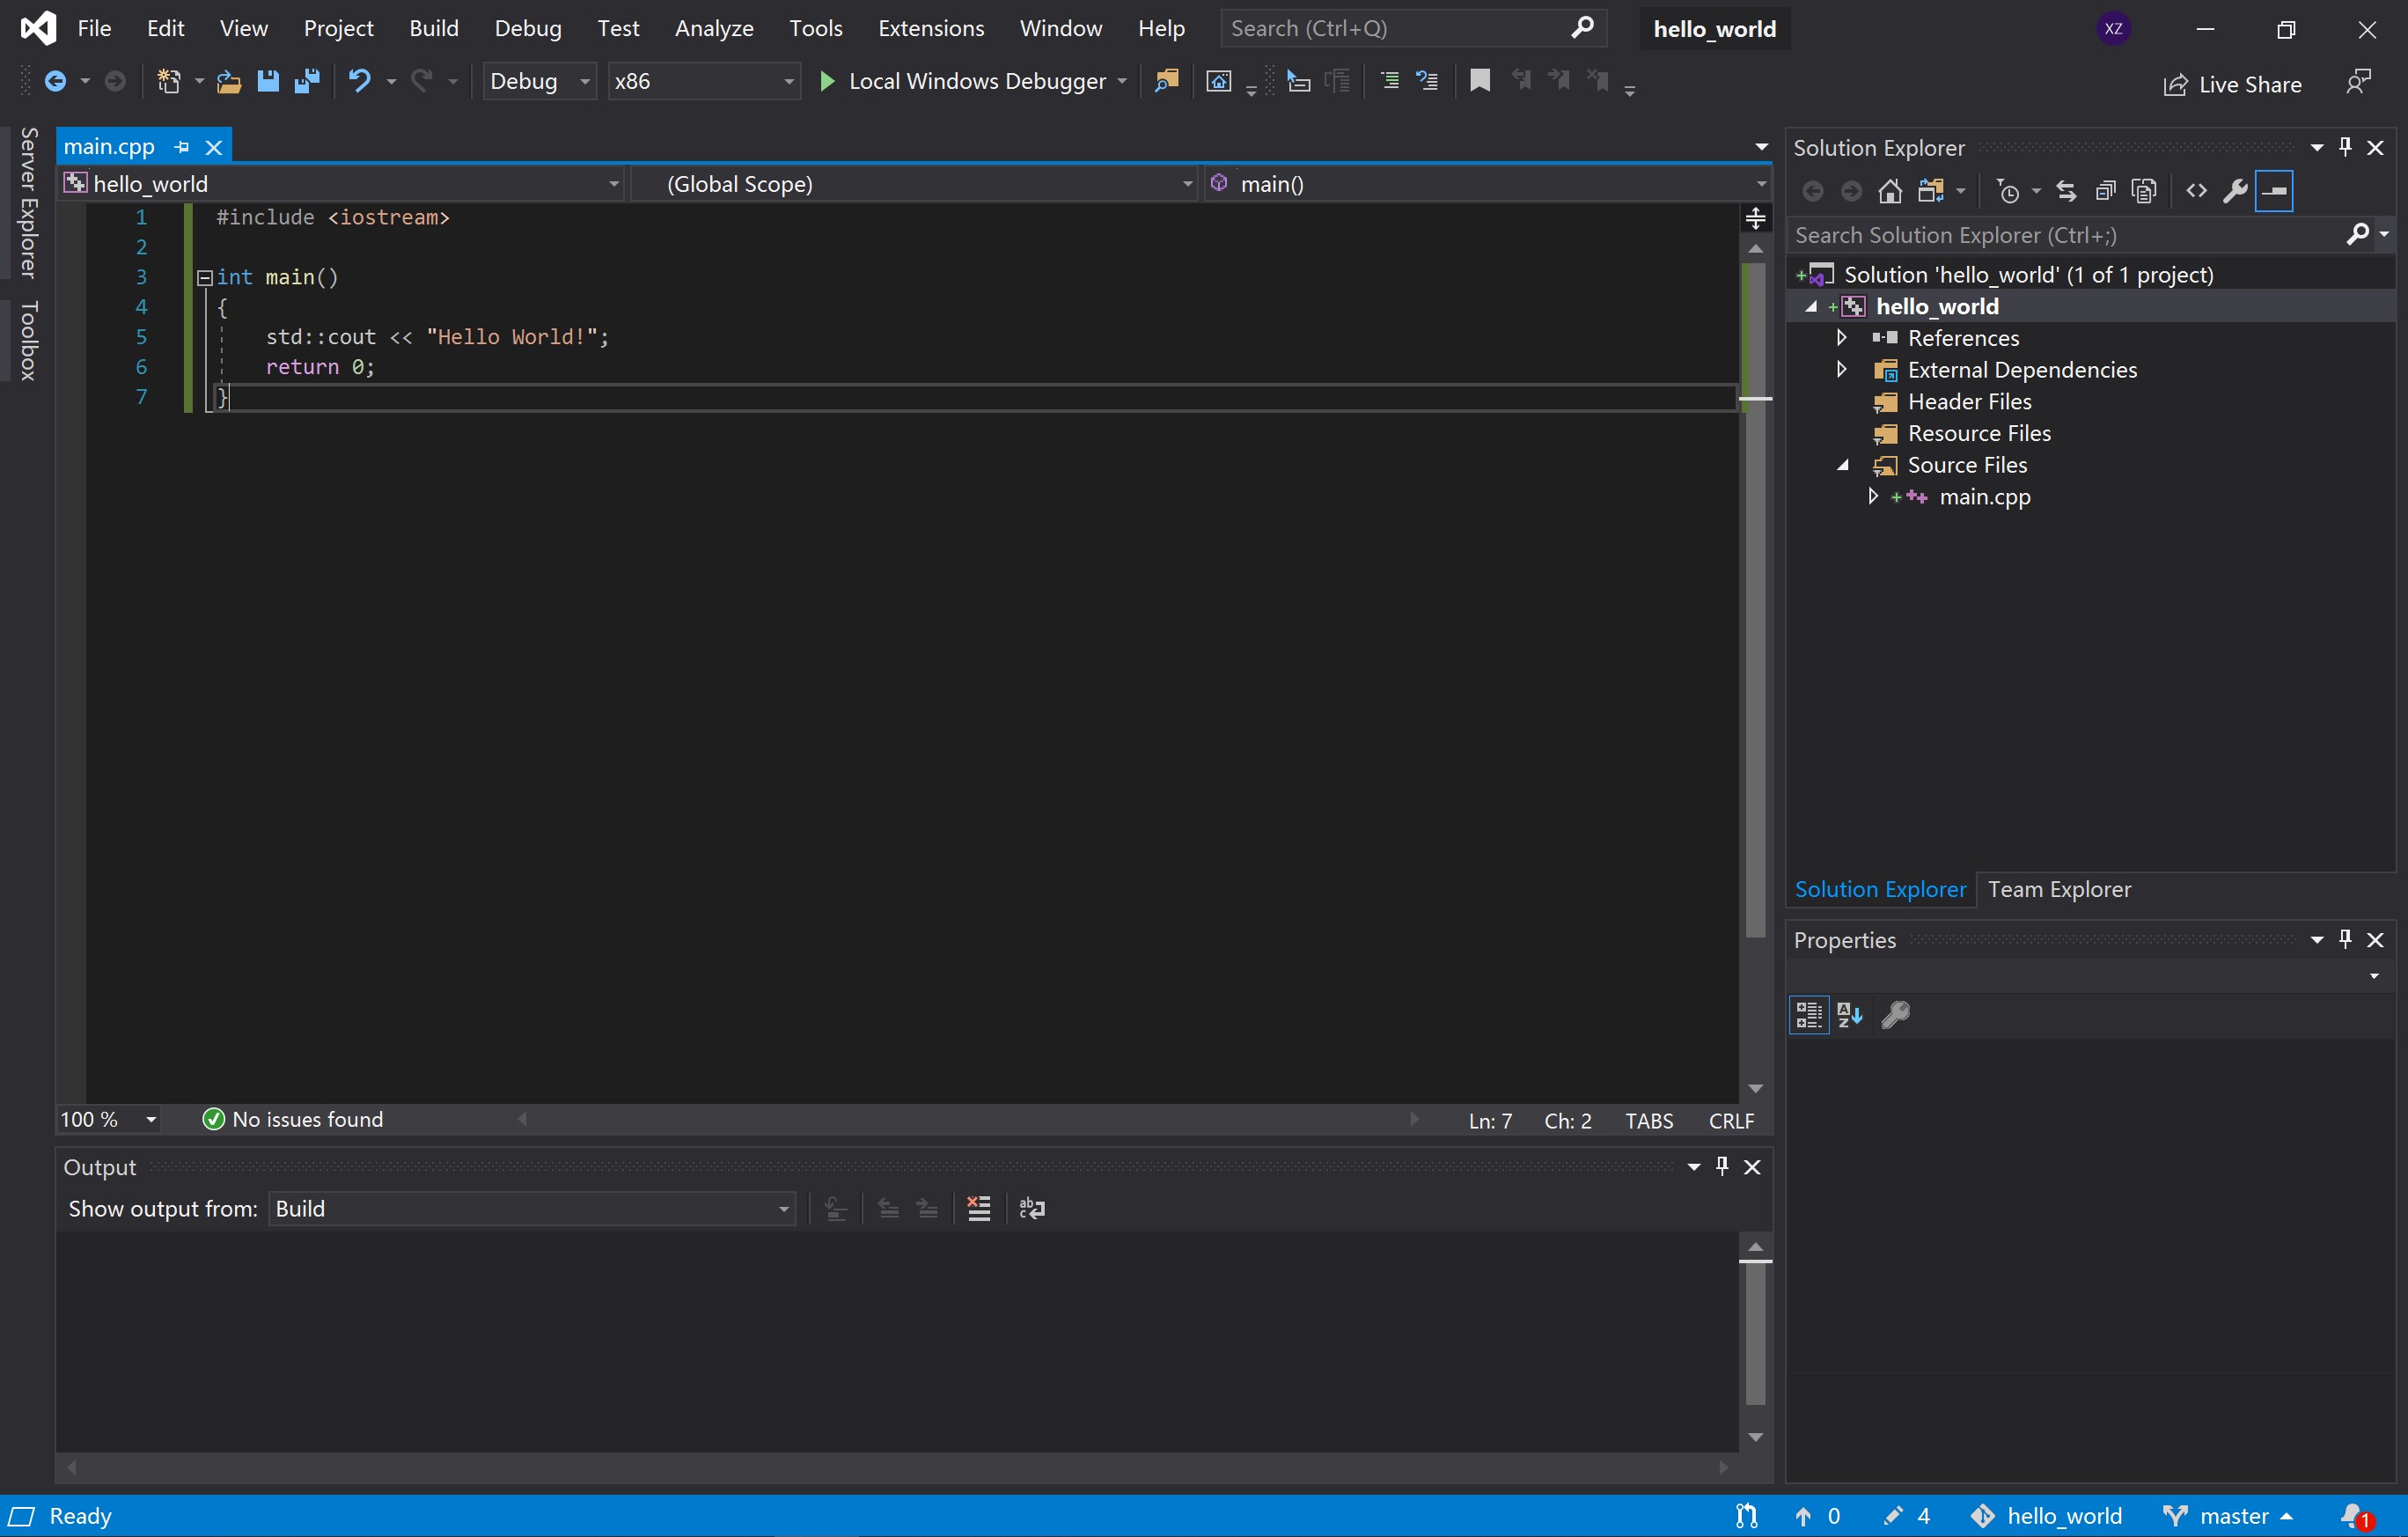Toggle auto-hide pin on Solution Explorer
This screenshot has height=1537, width=2408.
coord(2345,147)
